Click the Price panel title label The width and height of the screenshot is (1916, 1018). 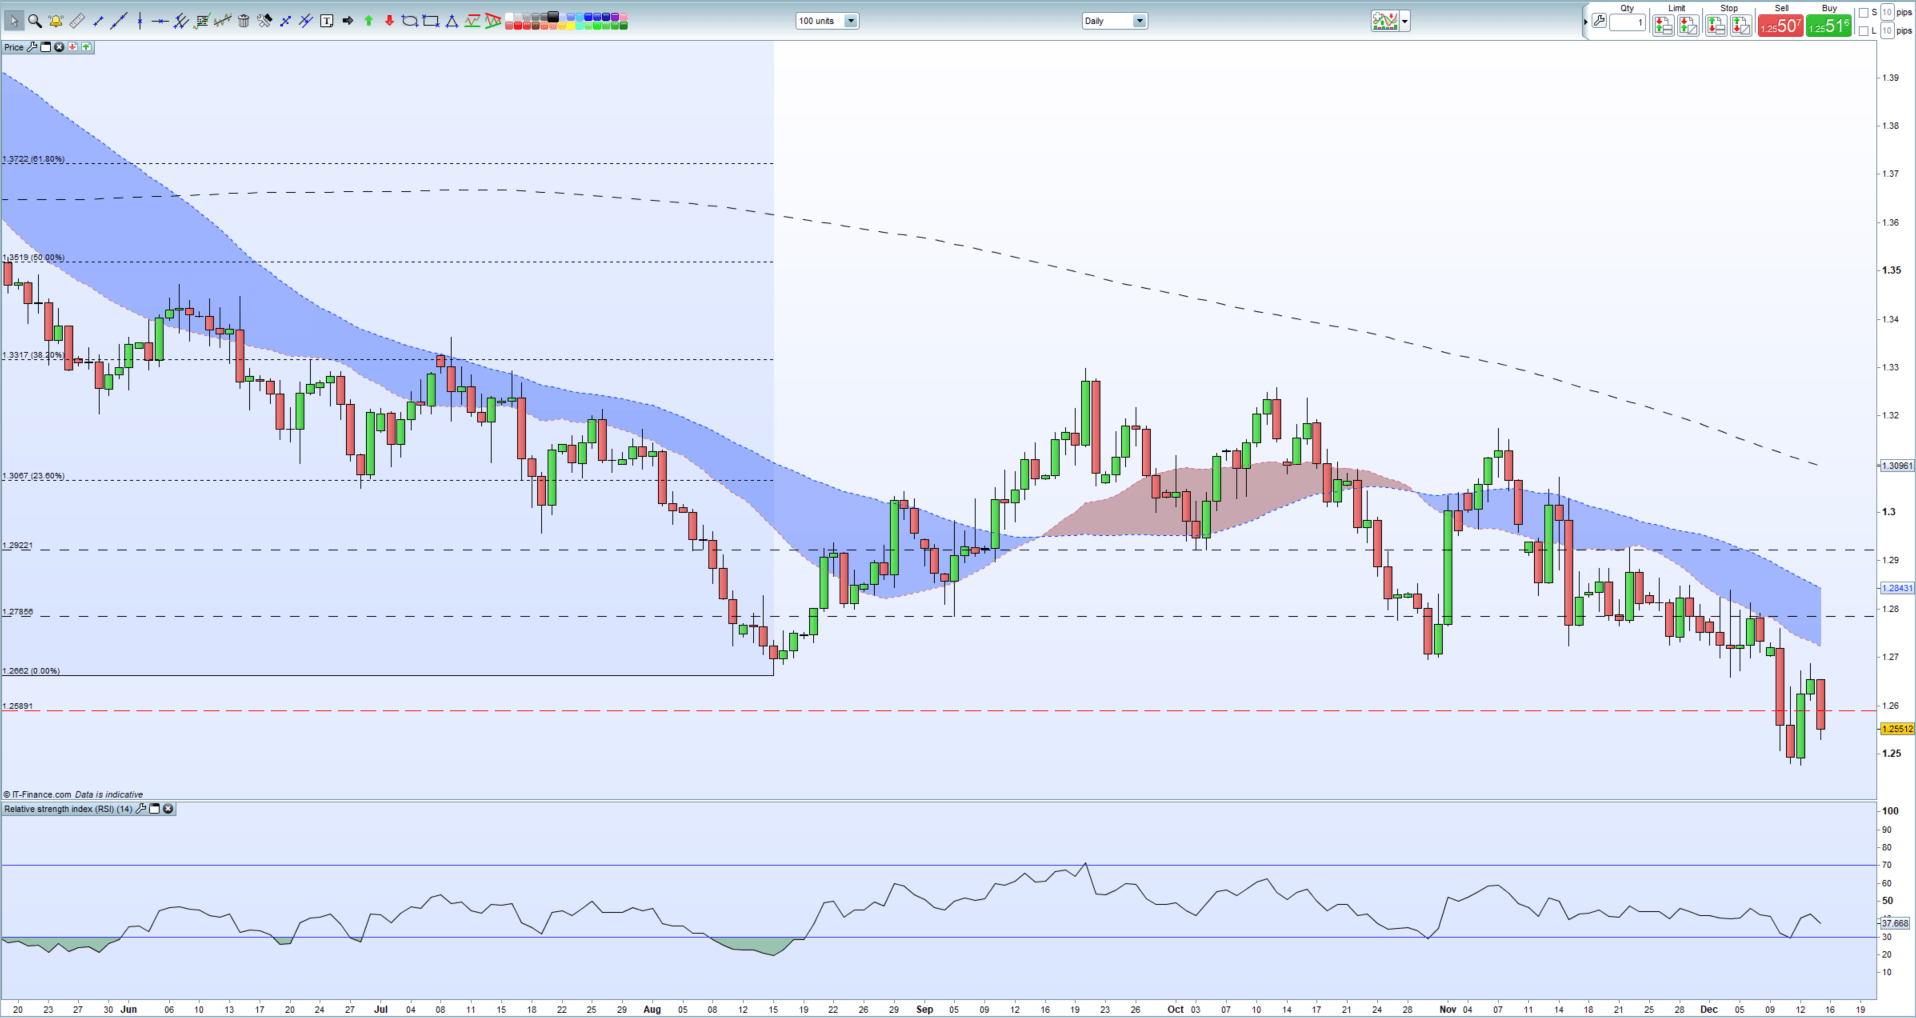14,47
